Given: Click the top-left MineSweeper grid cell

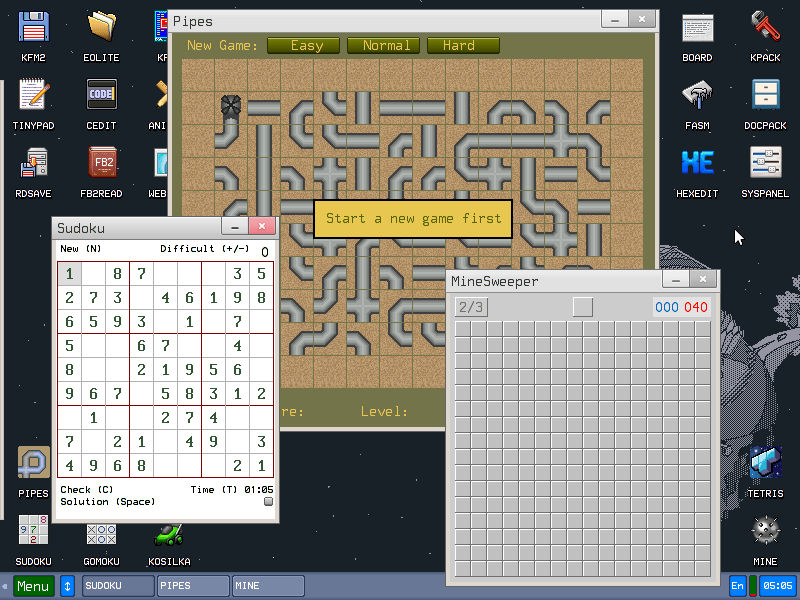Looking at the screenshot, I should click(x=463, y=329).
